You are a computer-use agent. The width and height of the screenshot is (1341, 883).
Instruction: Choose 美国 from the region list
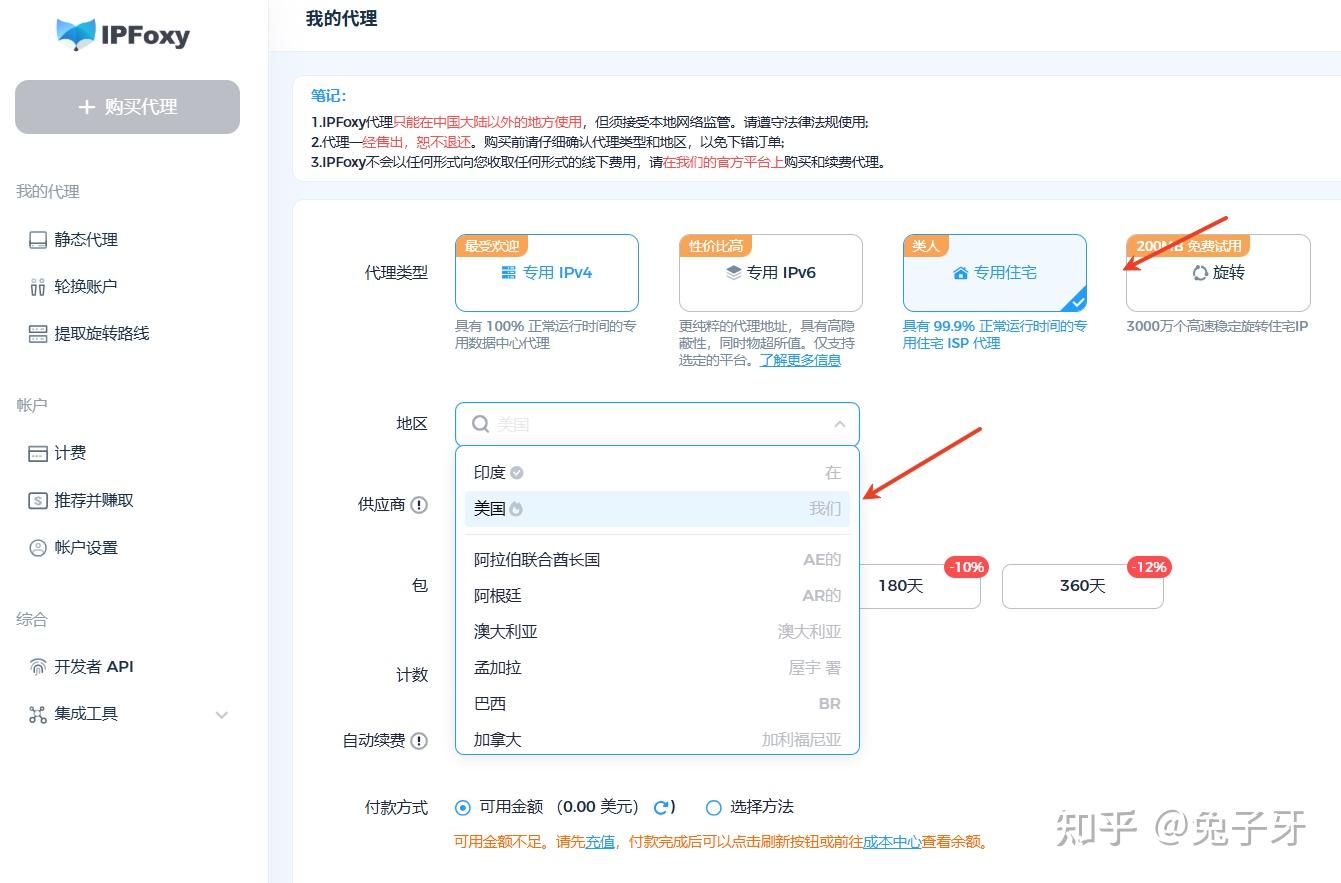coord(657,509)
